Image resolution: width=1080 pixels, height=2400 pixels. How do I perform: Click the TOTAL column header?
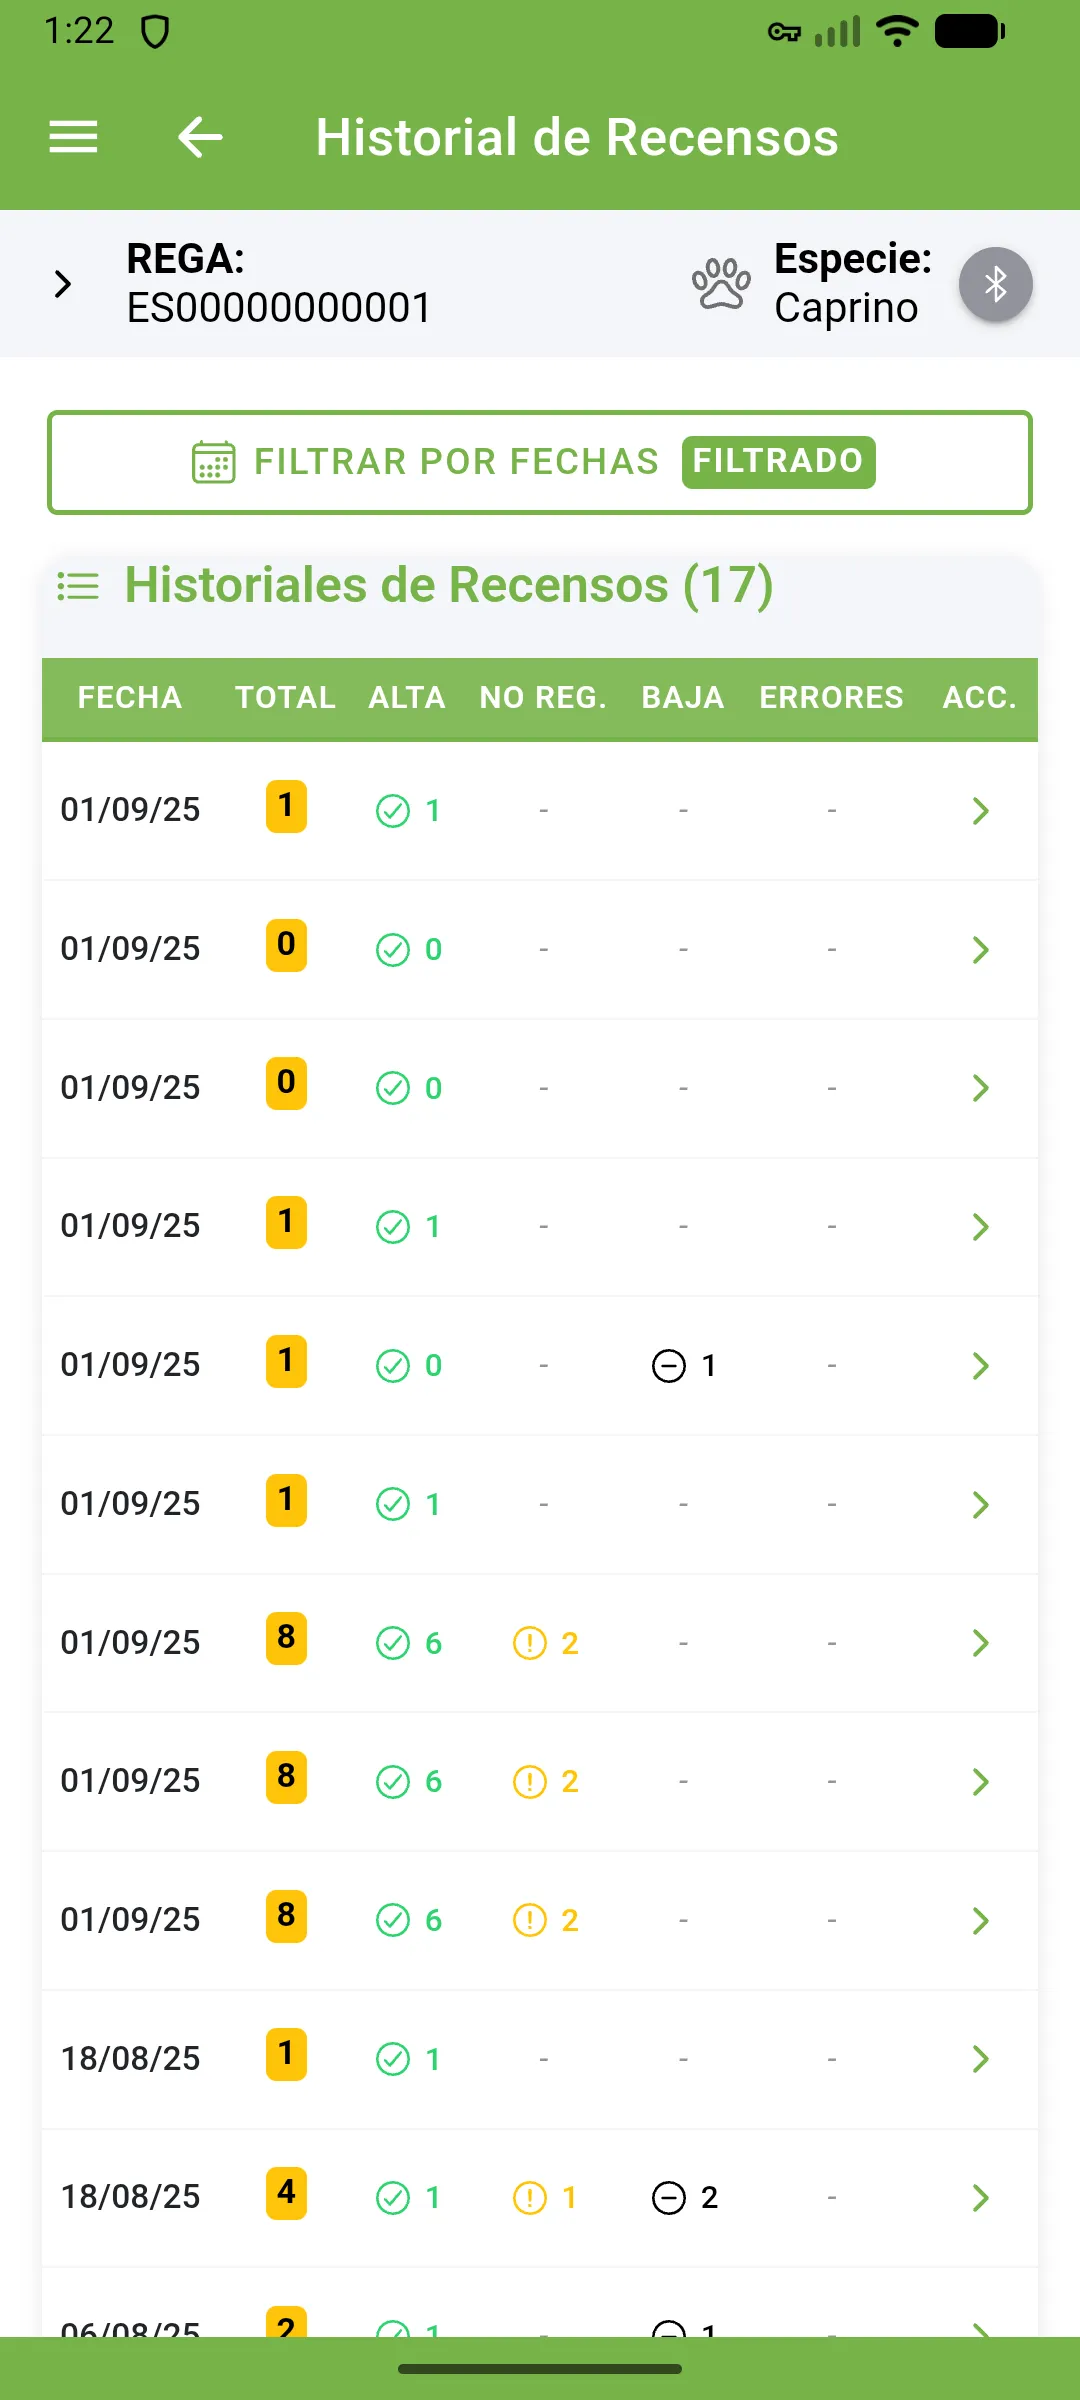point(285,698)
